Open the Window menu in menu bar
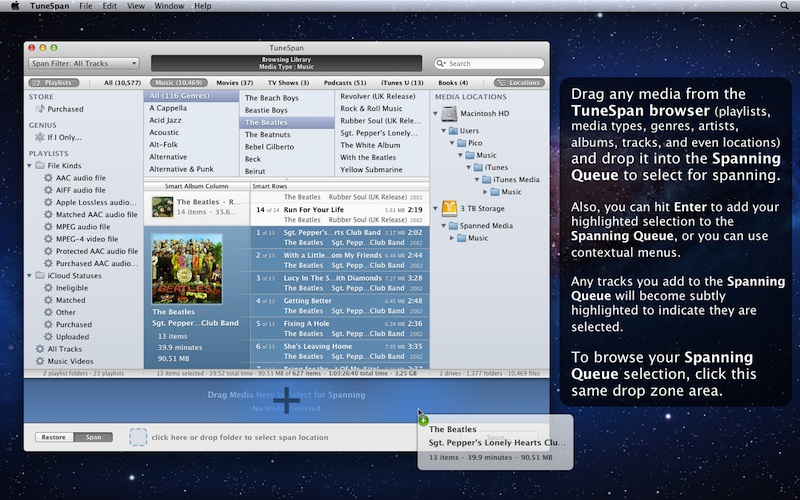Screen dimensions: 800x500 point(169,6)
